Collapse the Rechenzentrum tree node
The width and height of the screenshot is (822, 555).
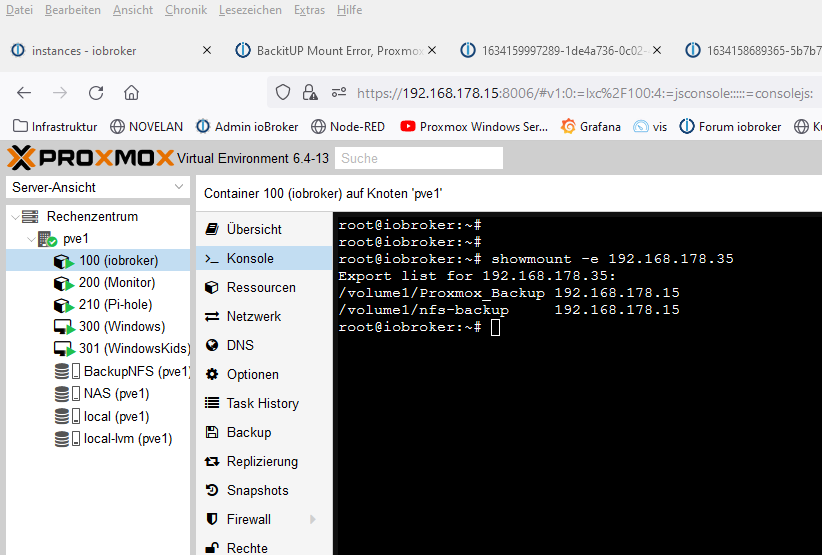click(x=15, y=216)
